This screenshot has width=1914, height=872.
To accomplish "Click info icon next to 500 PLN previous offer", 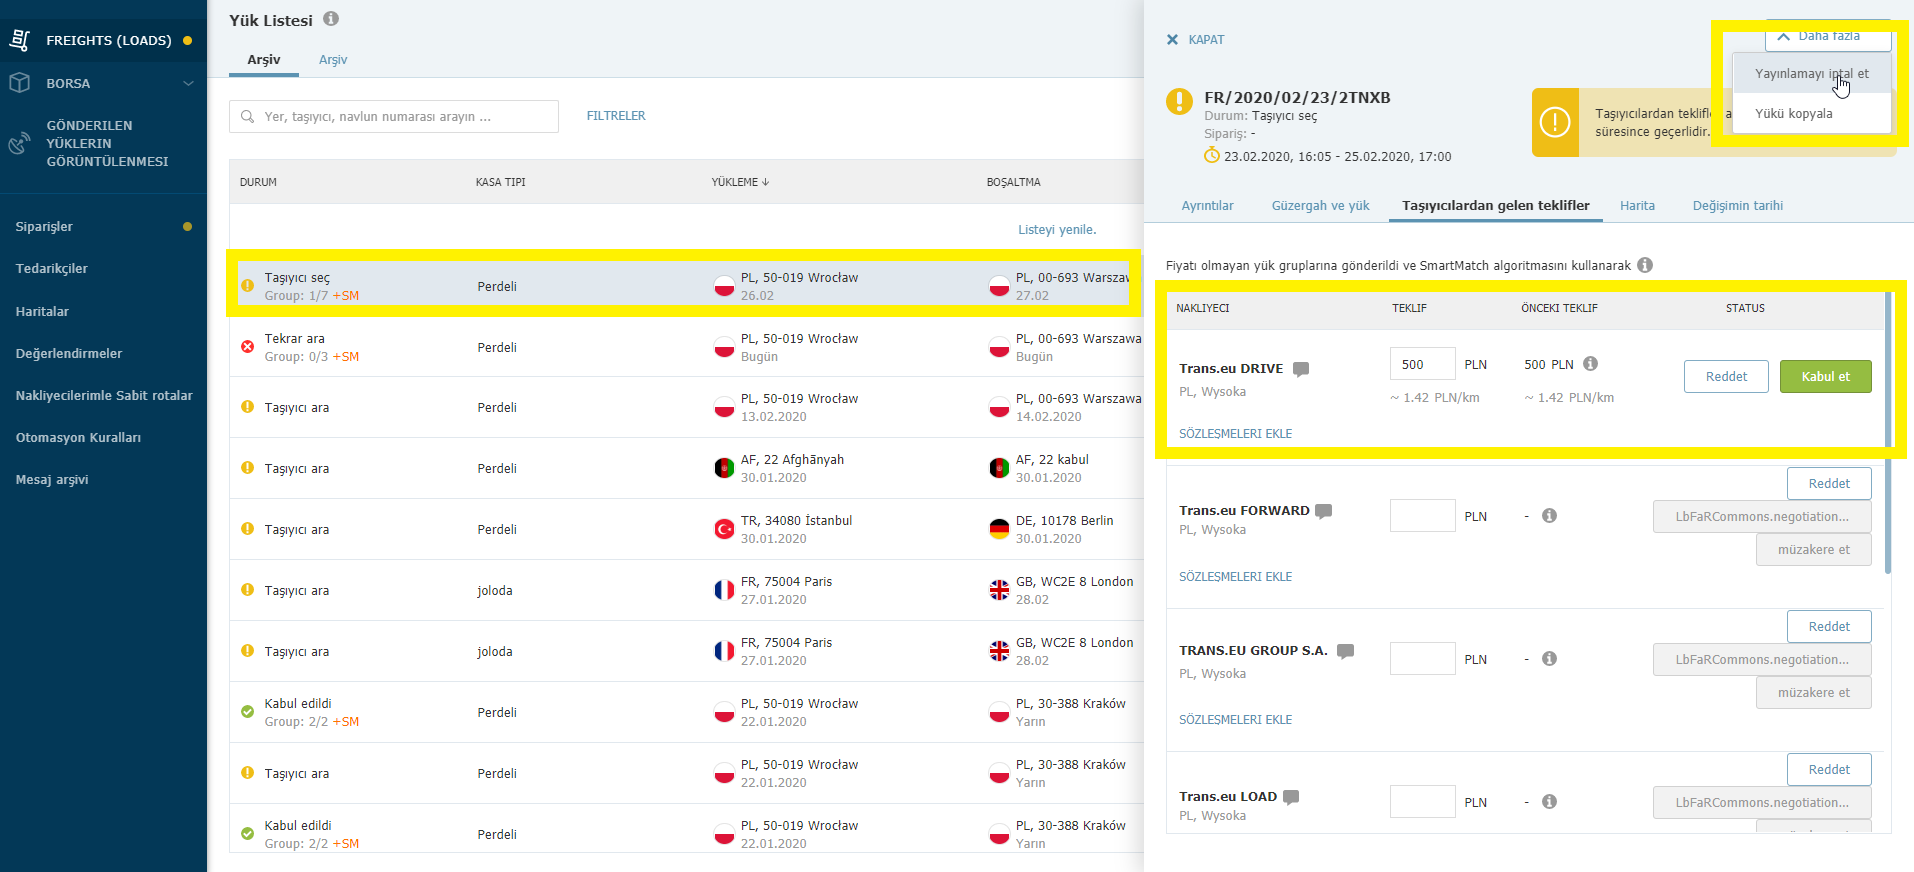I will pos(1590,364).
